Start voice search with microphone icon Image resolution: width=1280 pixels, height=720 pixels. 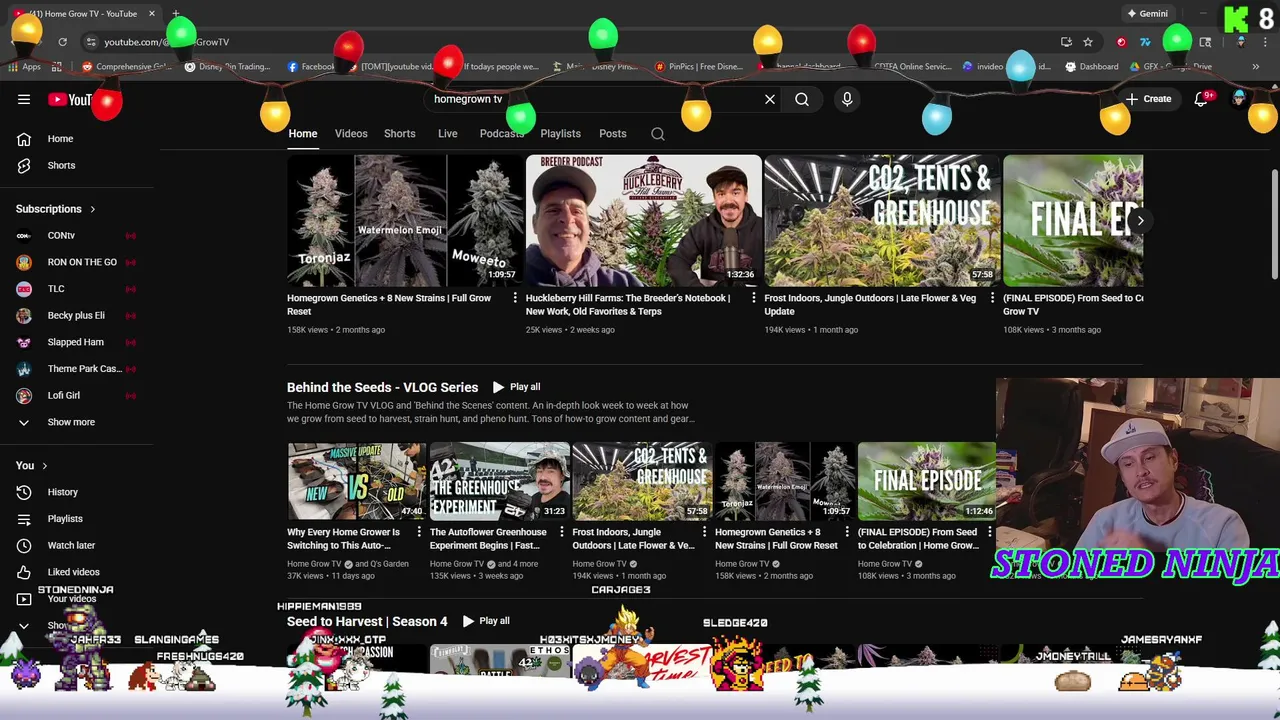[847, 99]
